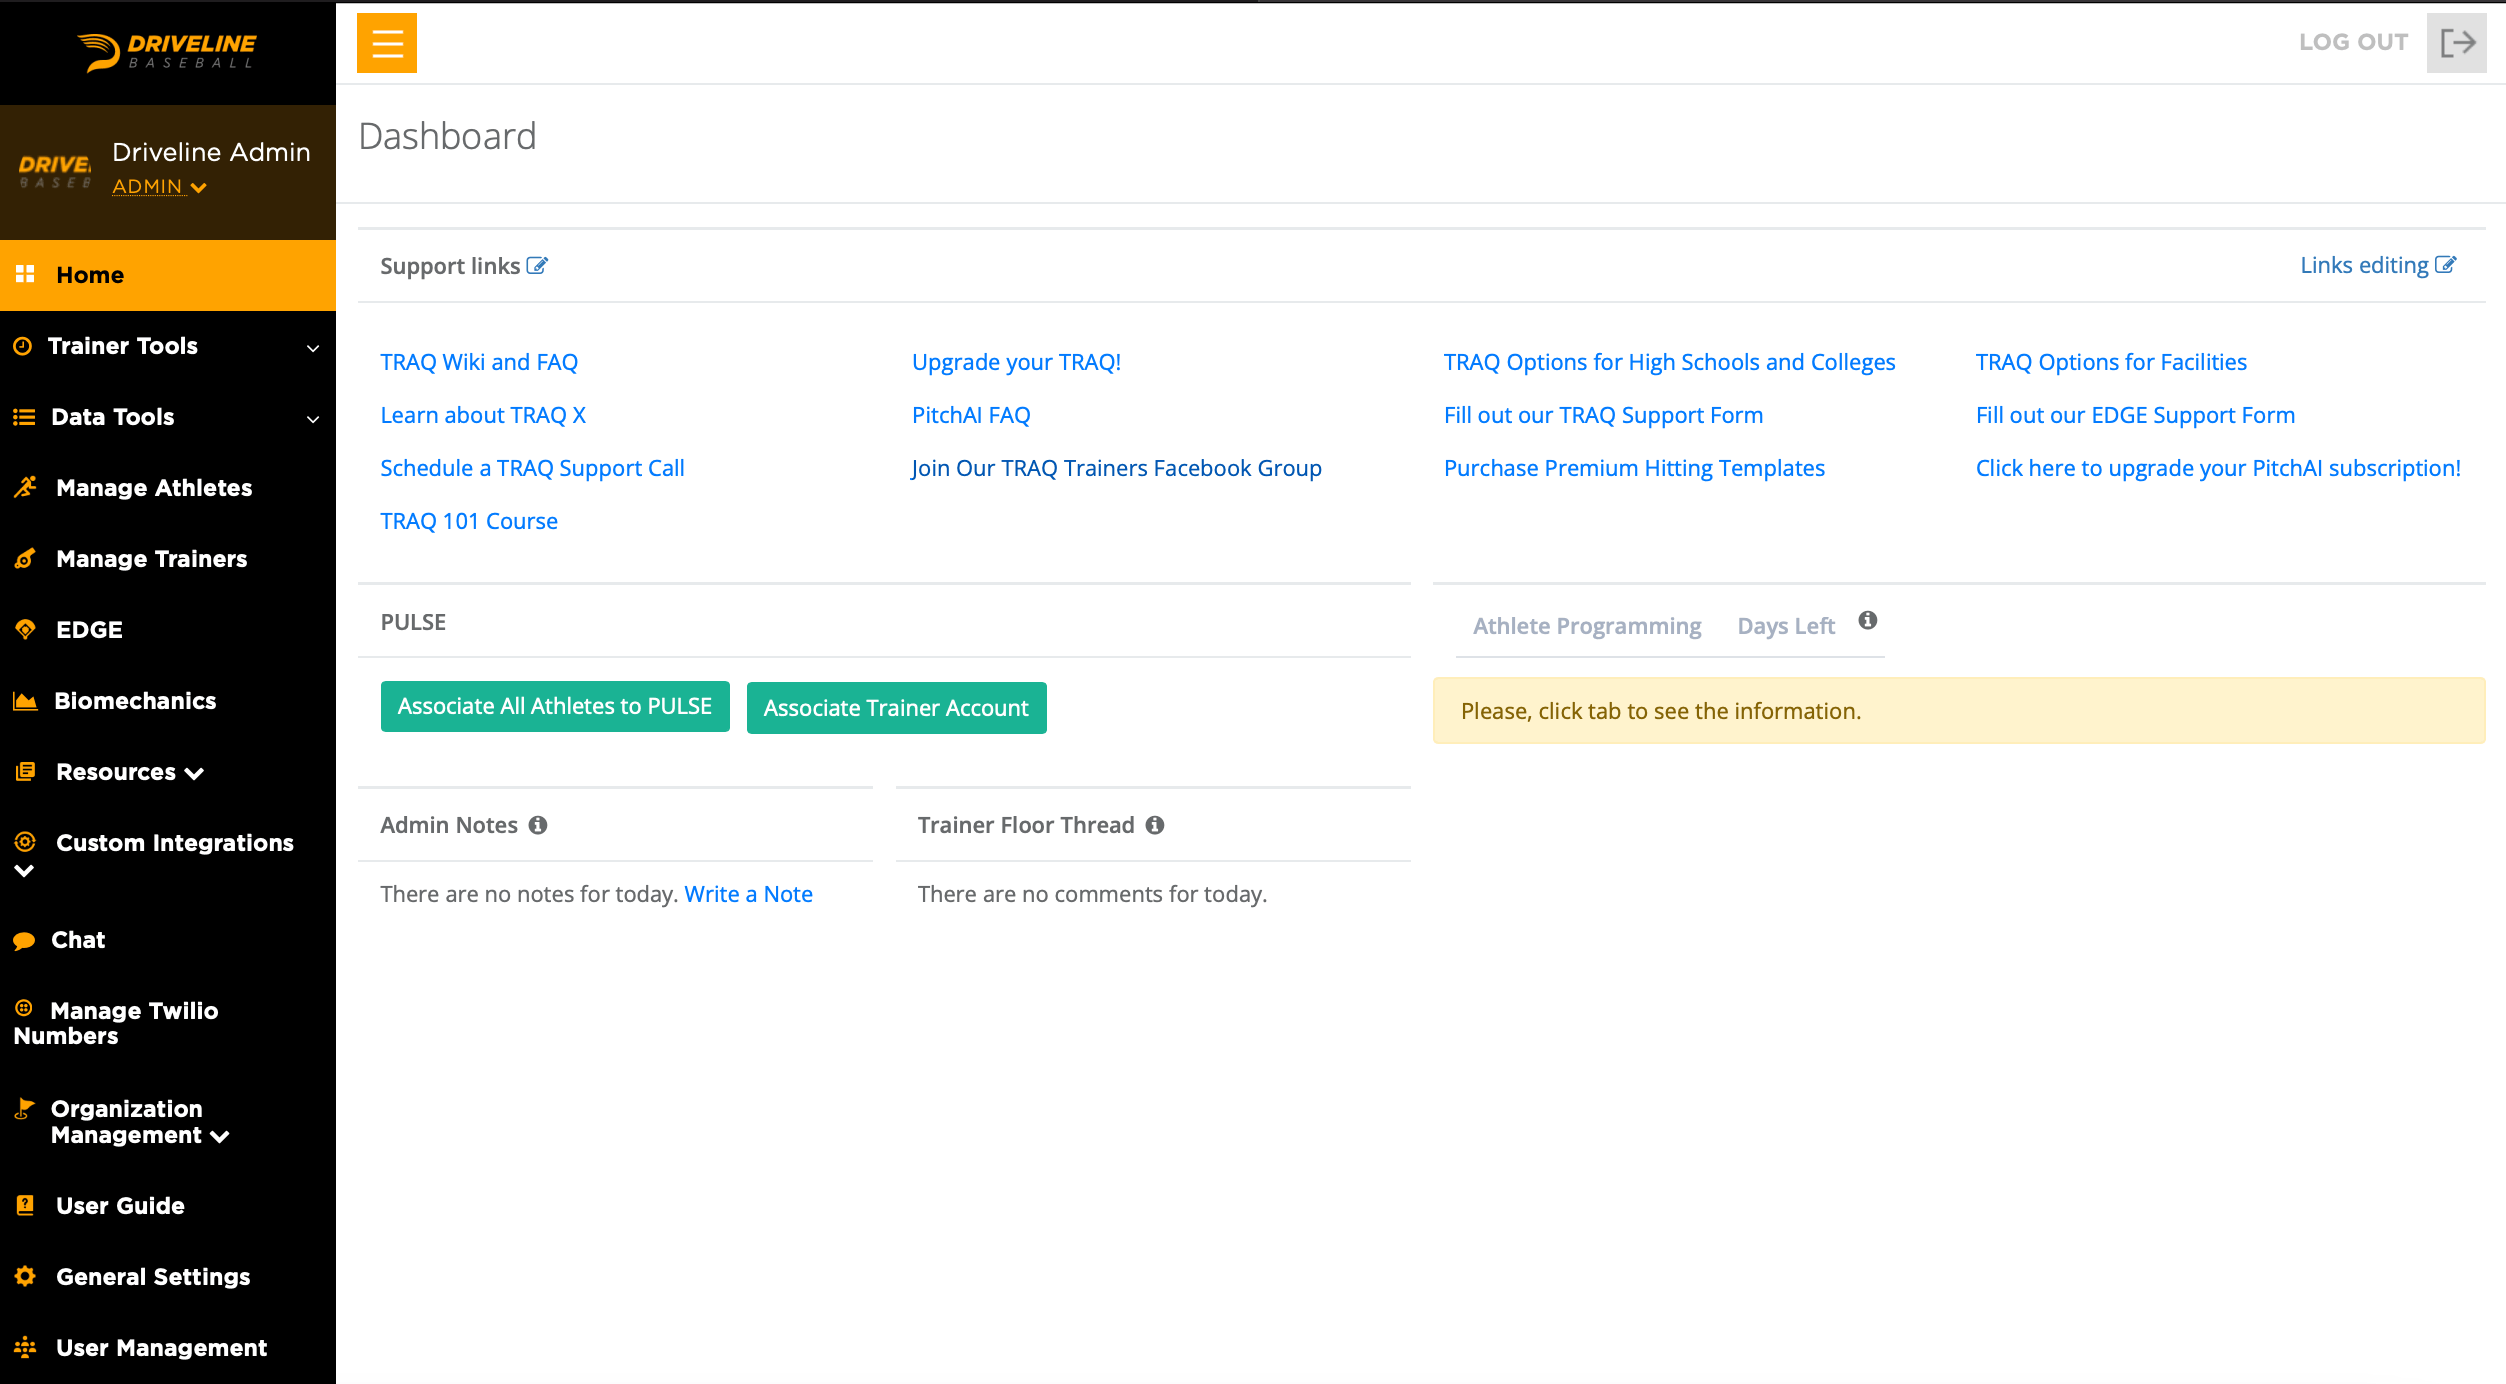Open TRAQ Options for Facilities link
The image size is (2506, 1384).
[x=2111, y=362]
